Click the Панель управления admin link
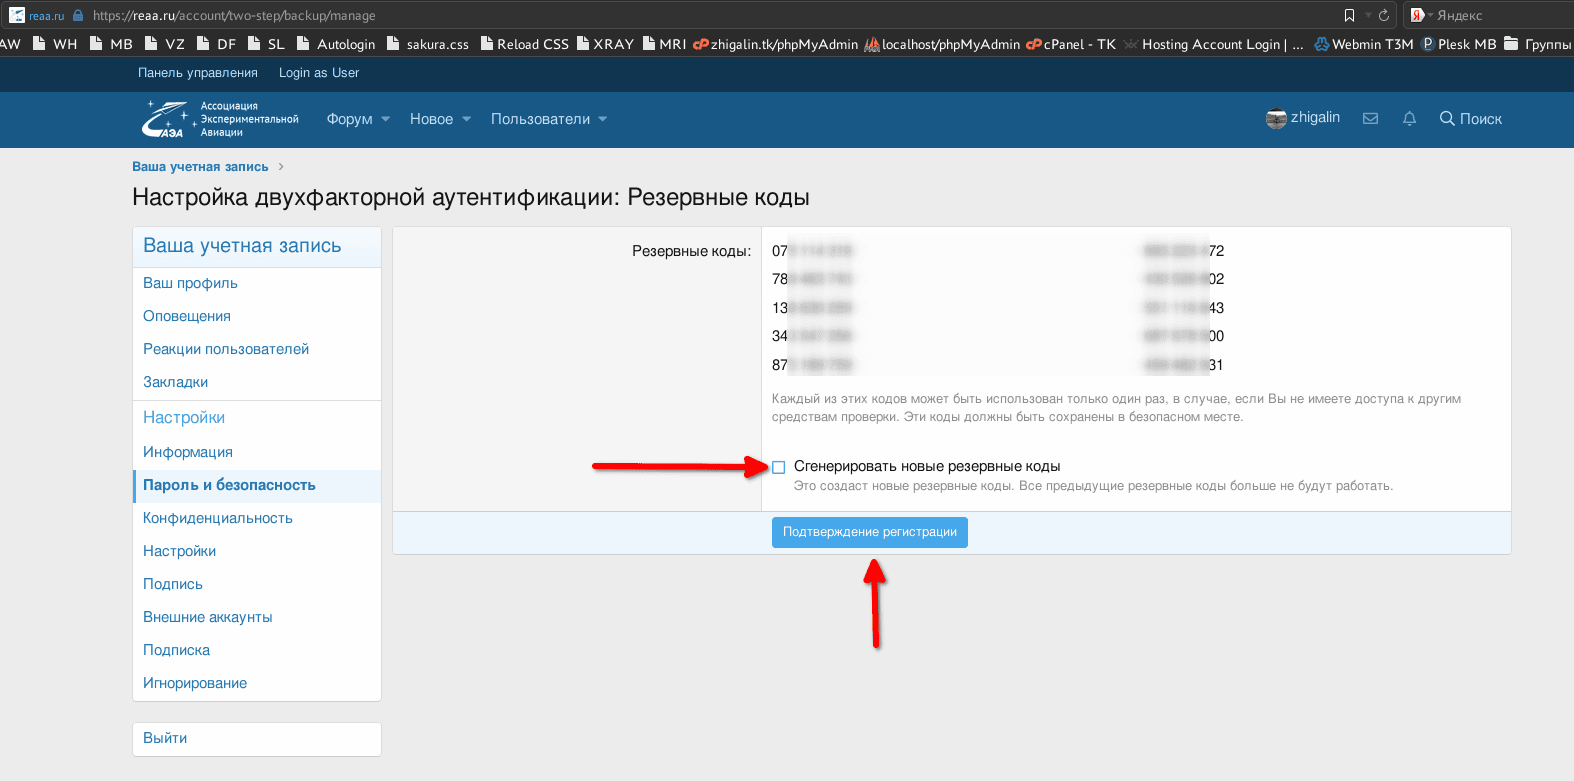 pyautogui.click(x=198, y=73)
